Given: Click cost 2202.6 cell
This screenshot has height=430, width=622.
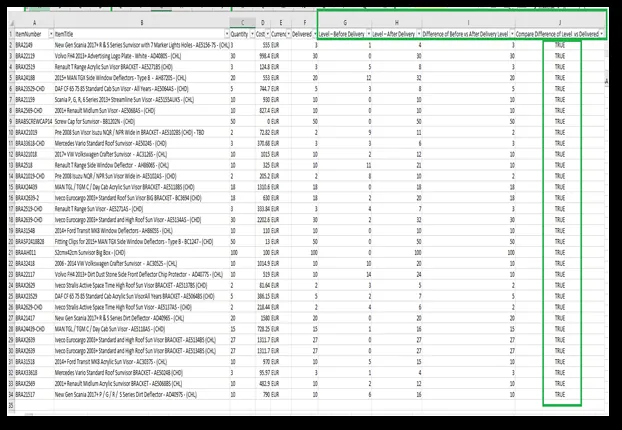Looking at the screenshot, I should click(x=263, y=220).
